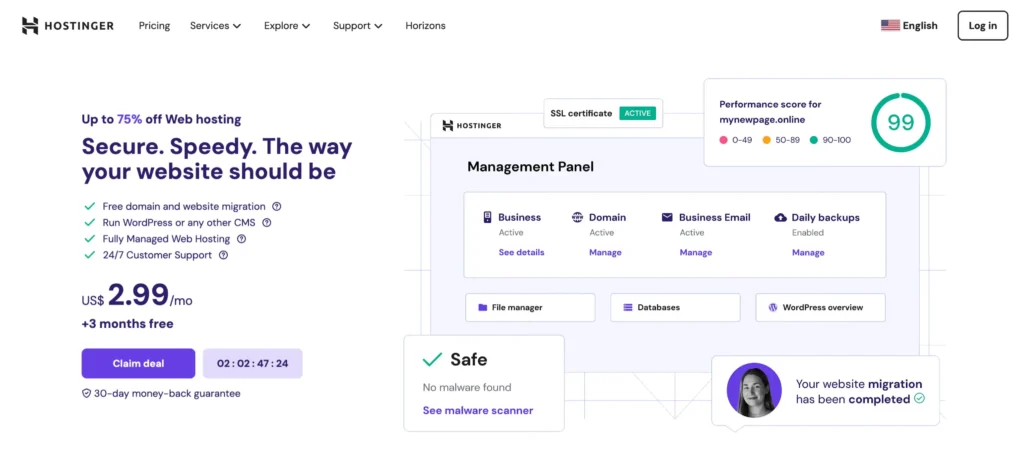Click the WordPress overview logo icon
The width and height of the screenshot is (1024, 473).
pos(773,308)
